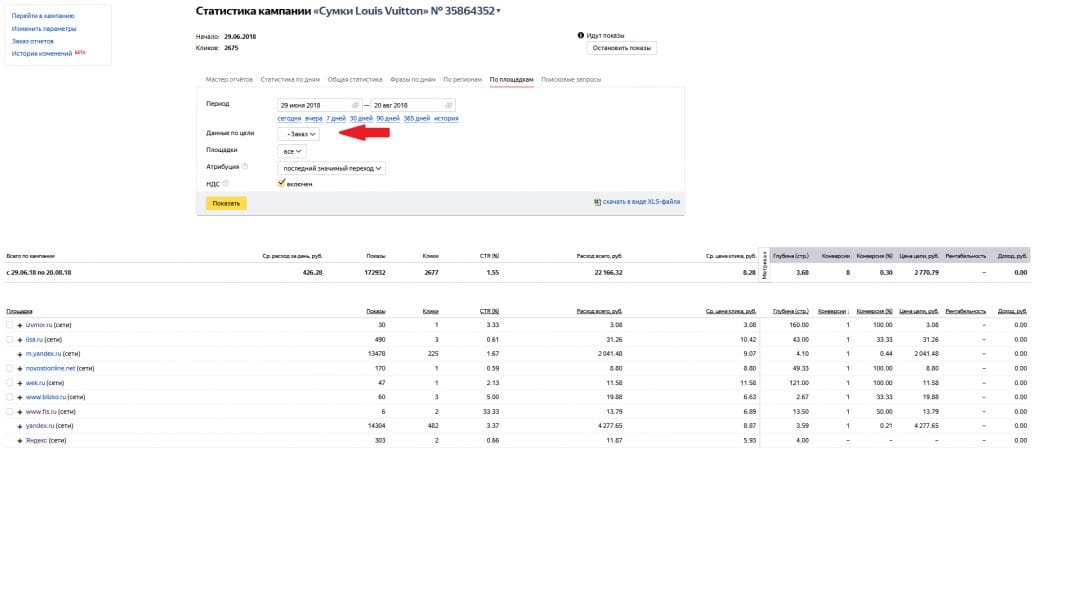1080x608 pixels.
Task: Set period to 7 дней
Action: 335,118
